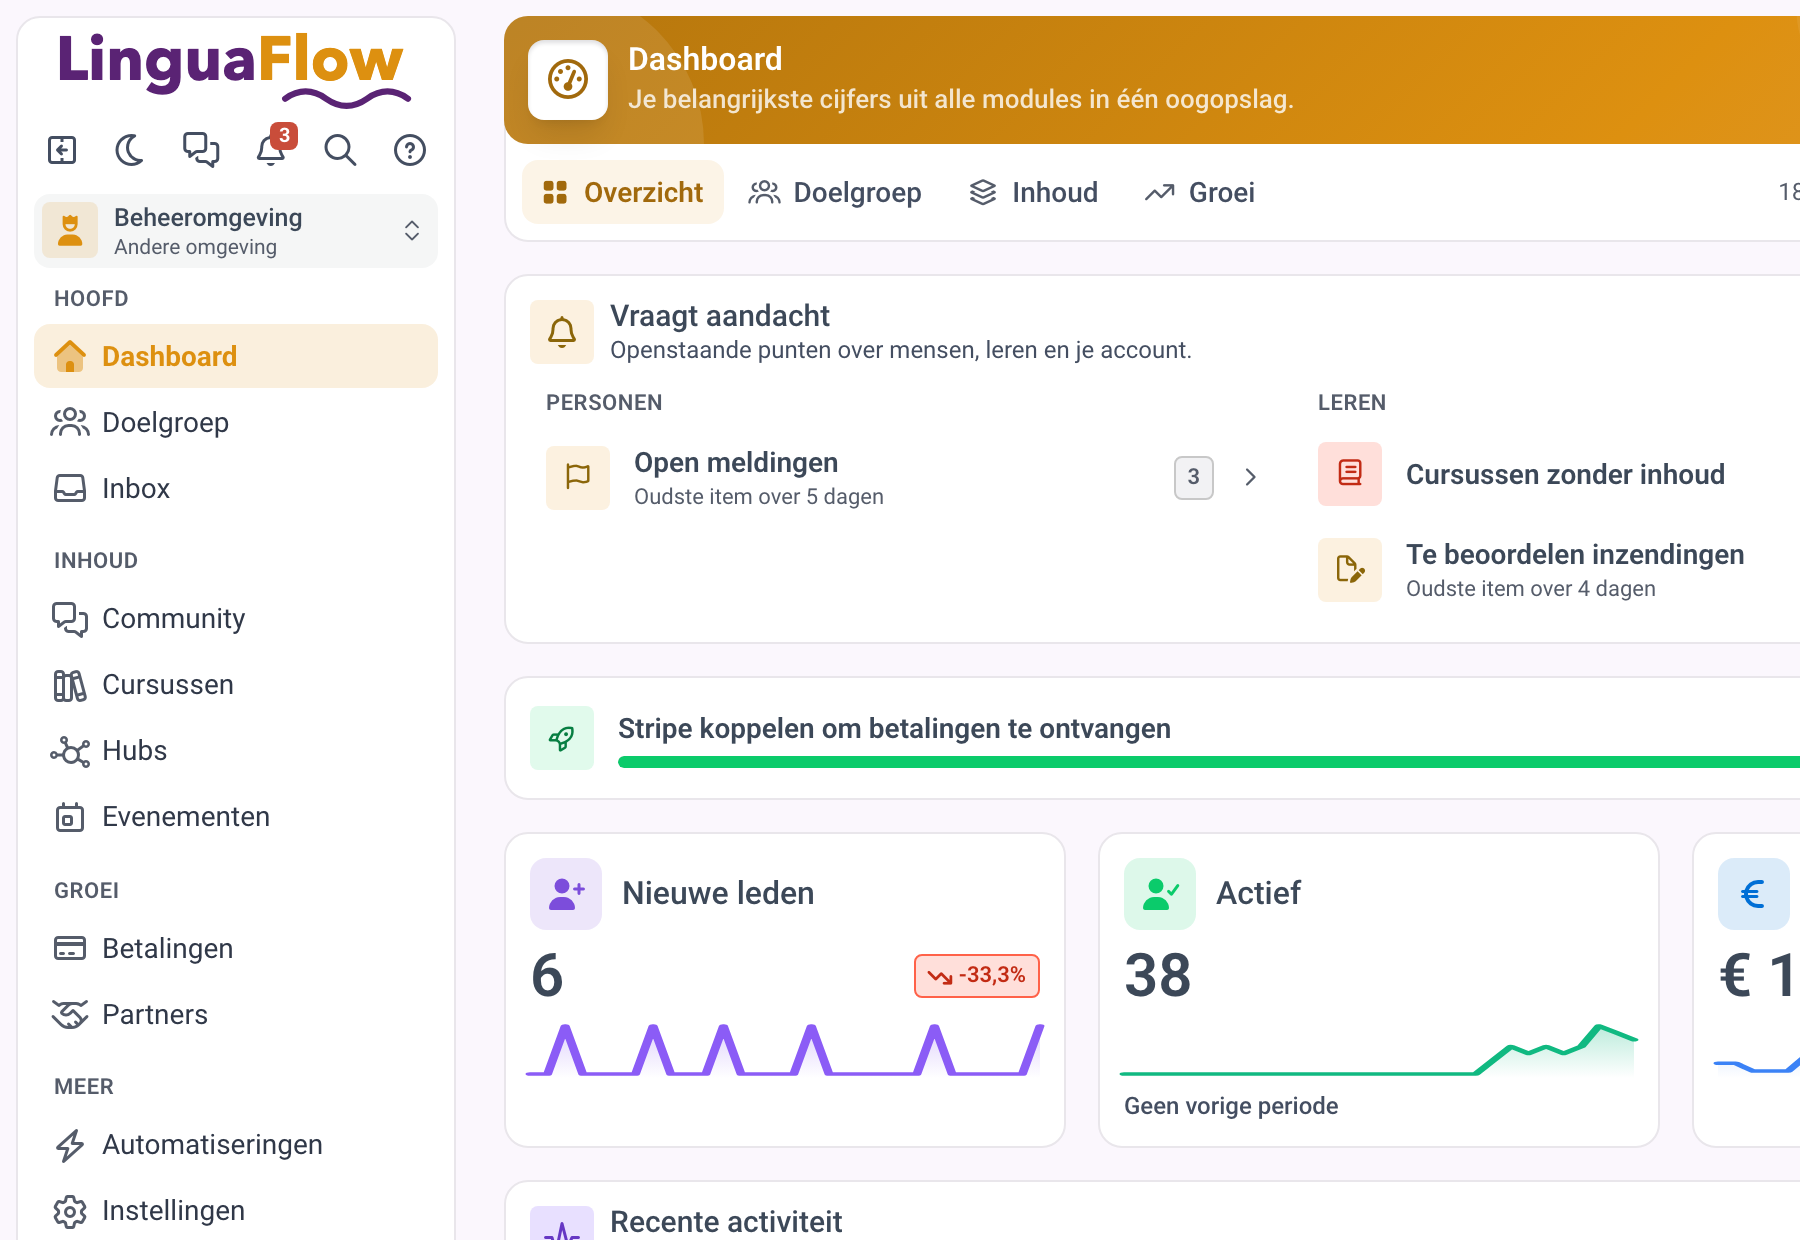This screenshot has width=1800, height=1240.
Task: Open Cursussen zonder inhoud item
Action: (1565, 474)
